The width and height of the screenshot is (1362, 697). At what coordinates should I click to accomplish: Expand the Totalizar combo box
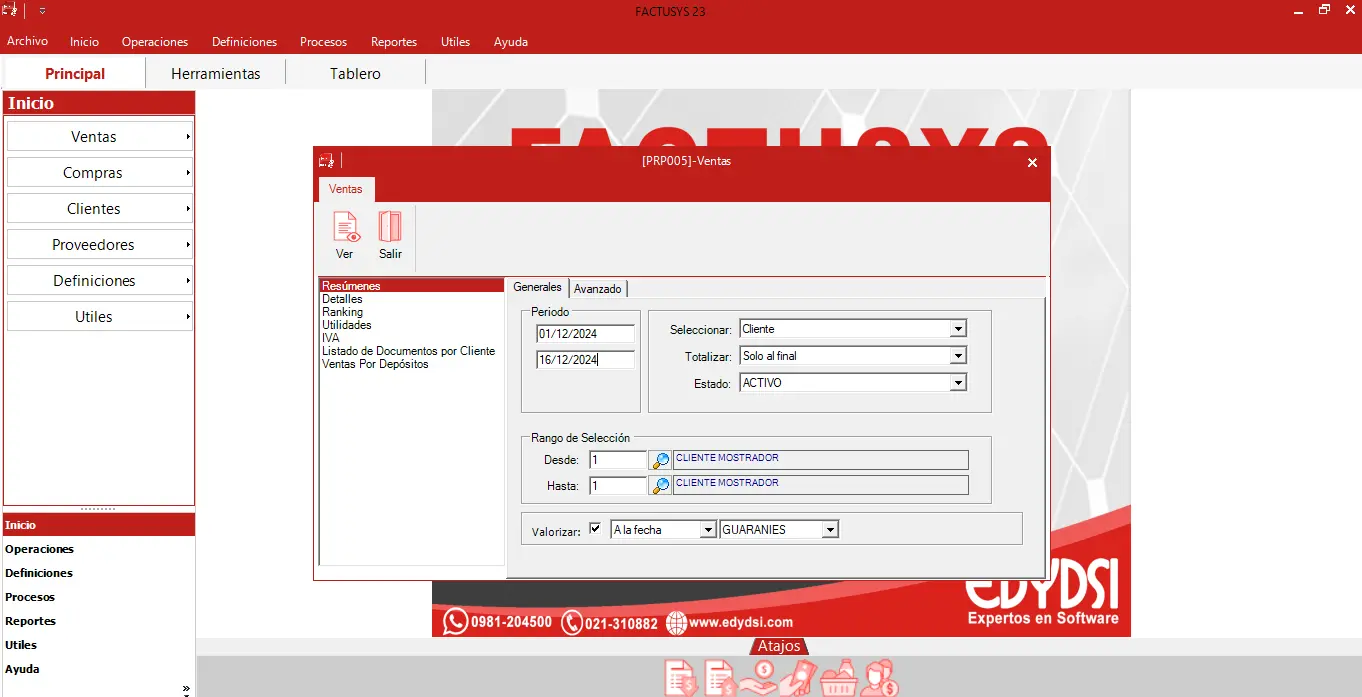[x=958, y=356]
